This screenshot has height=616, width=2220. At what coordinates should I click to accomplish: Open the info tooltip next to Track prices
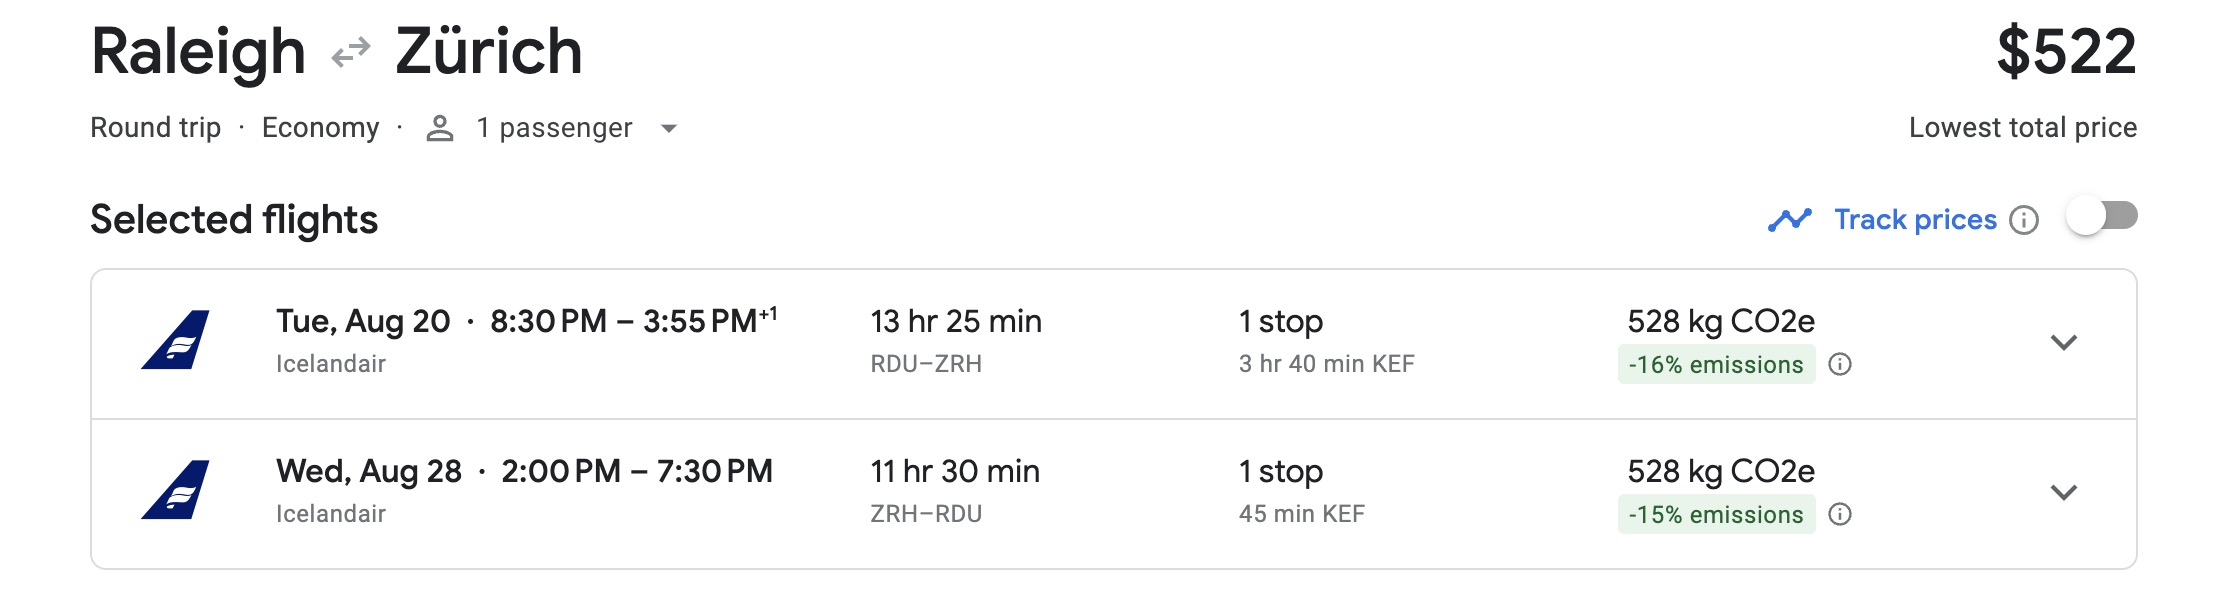tap(2026, 220)
